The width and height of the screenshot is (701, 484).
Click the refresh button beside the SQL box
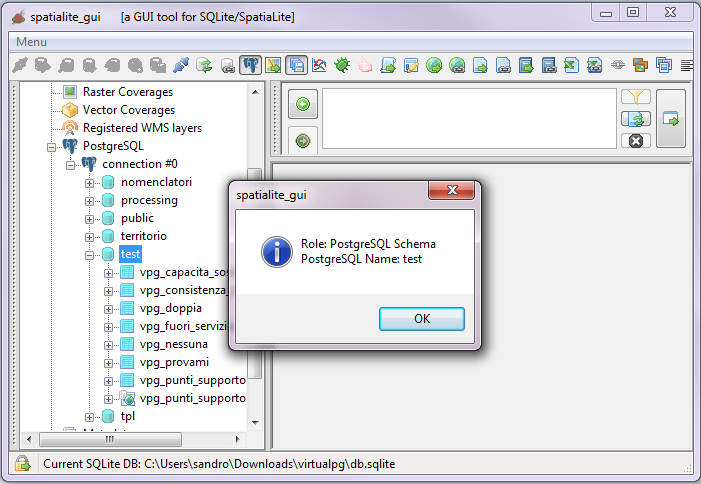pos(636,119)
